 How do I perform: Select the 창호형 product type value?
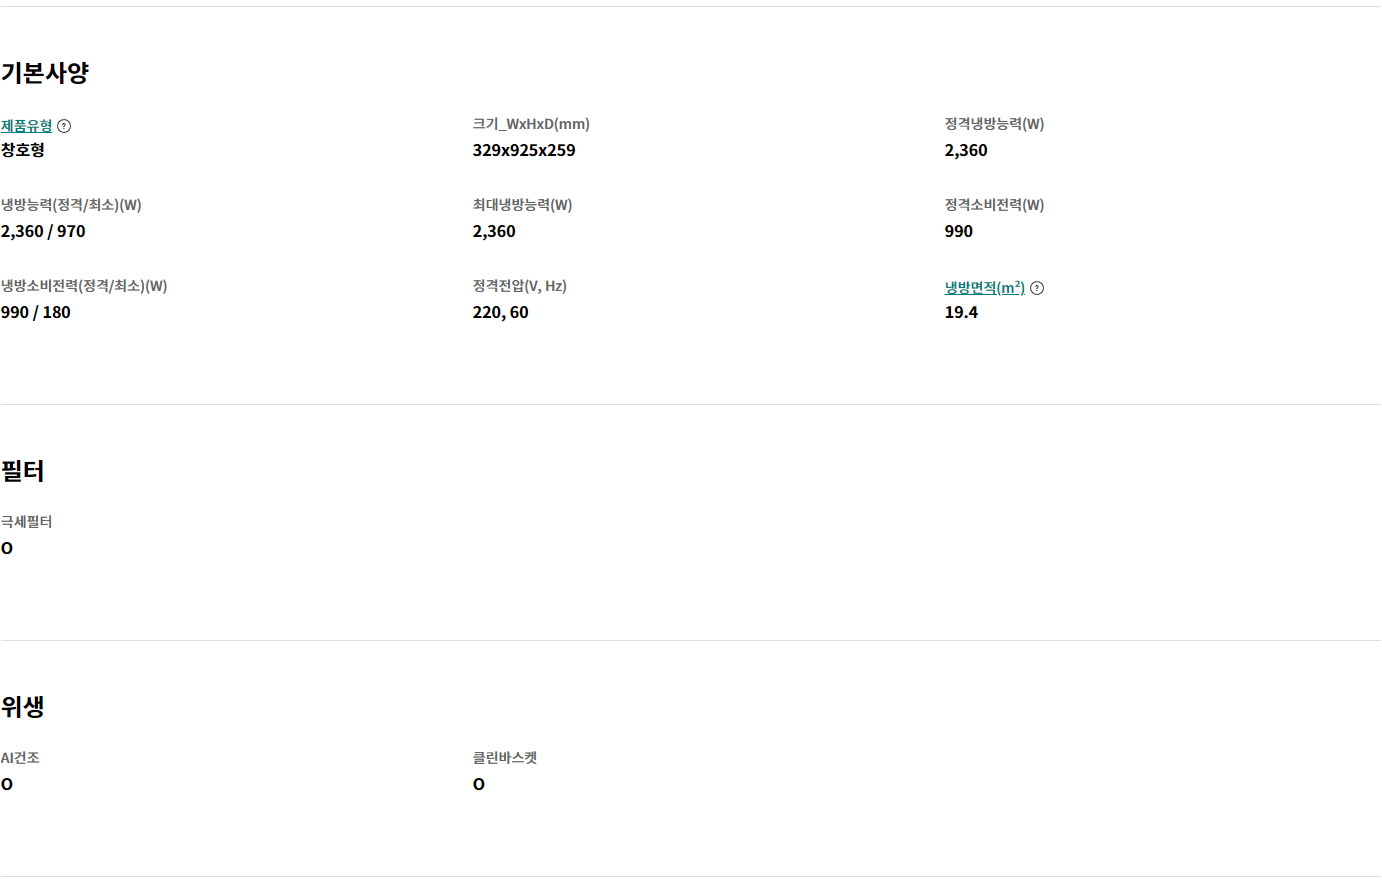pyautogui.click(x=23, y=150)
